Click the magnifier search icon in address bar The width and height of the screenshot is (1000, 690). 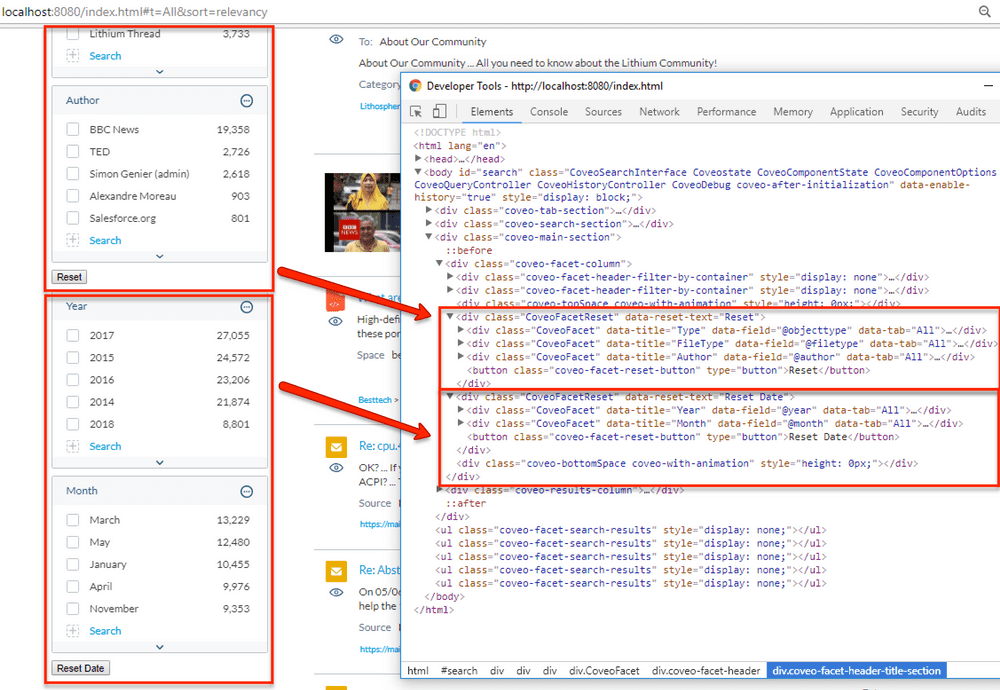984,11
